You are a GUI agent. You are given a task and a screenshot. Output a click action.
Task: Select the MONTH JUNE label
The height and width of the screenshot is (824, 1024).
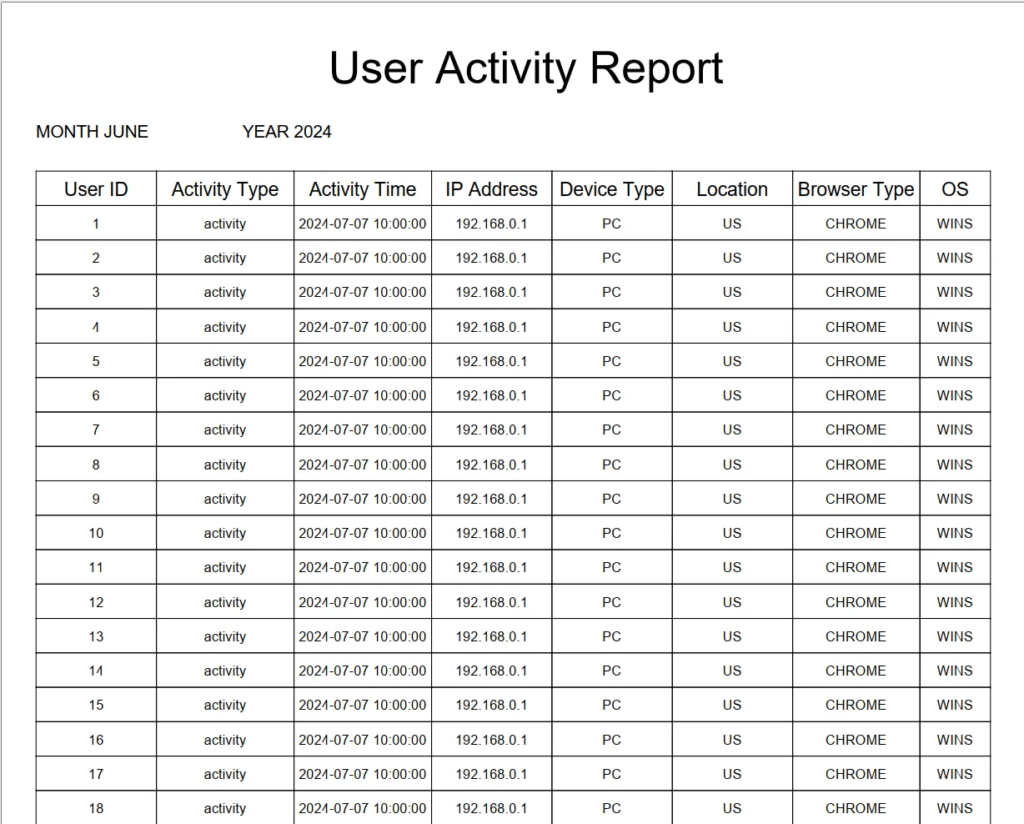tap(92, 132)
